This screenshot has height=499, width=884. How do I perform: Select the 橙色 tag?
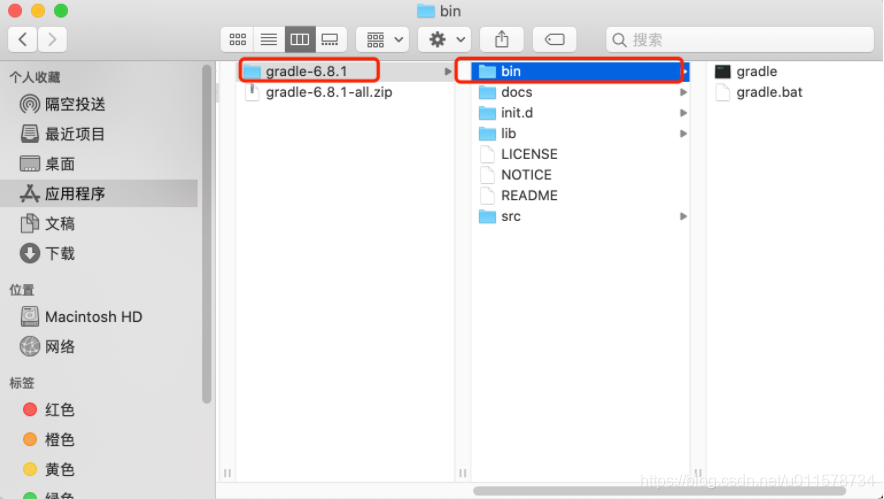[x=99, y=440]
